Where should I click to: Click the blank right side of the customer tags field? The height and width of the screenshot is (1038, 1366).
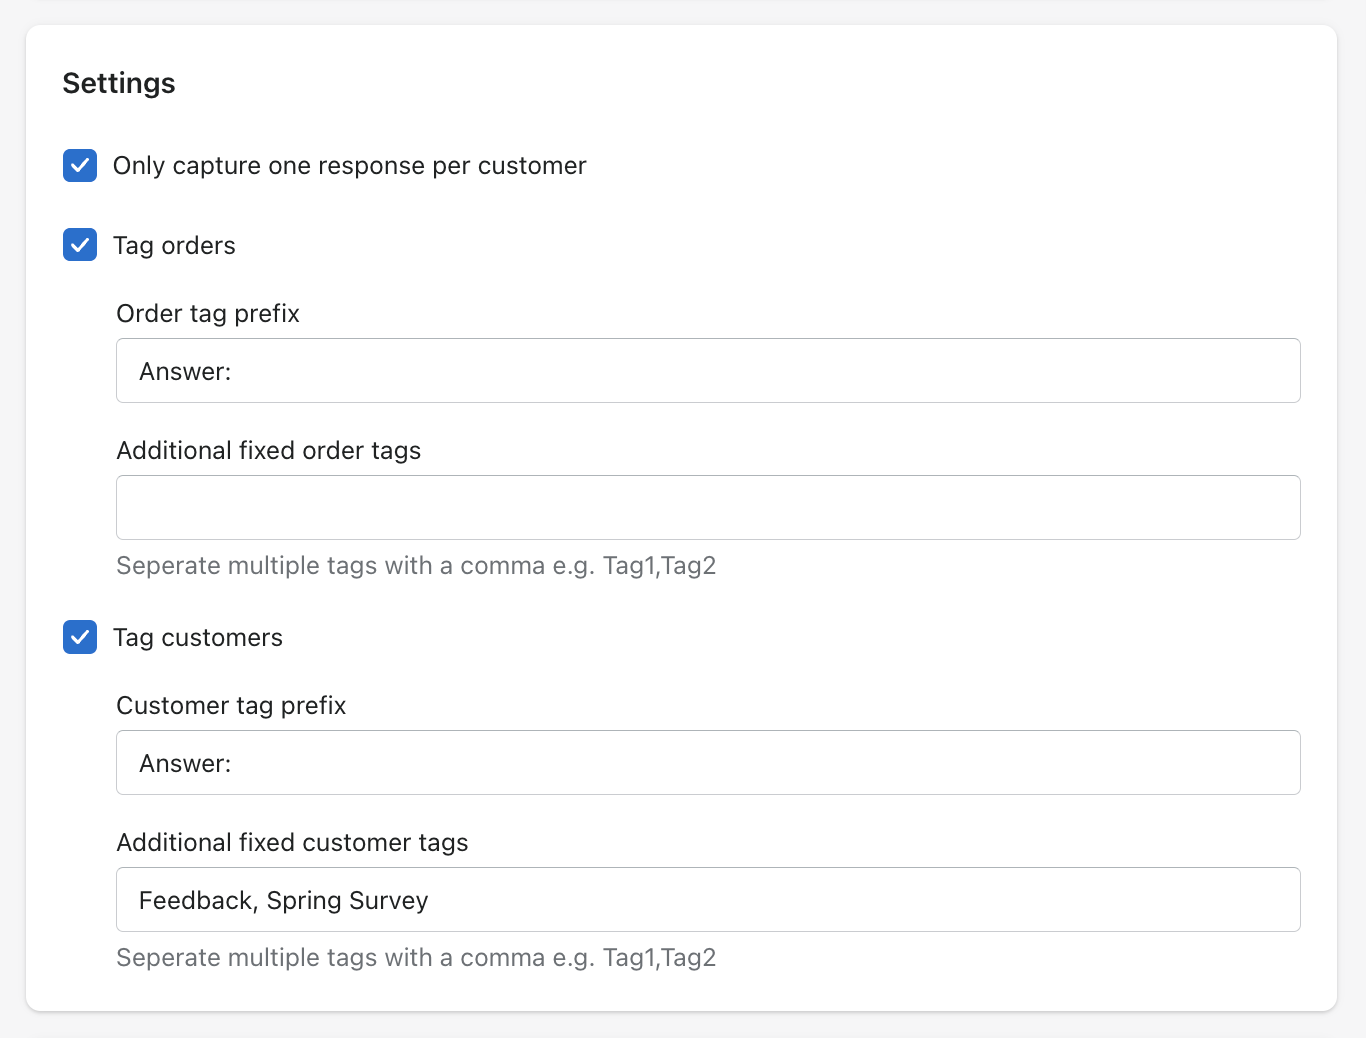click(x=900, y=900)
